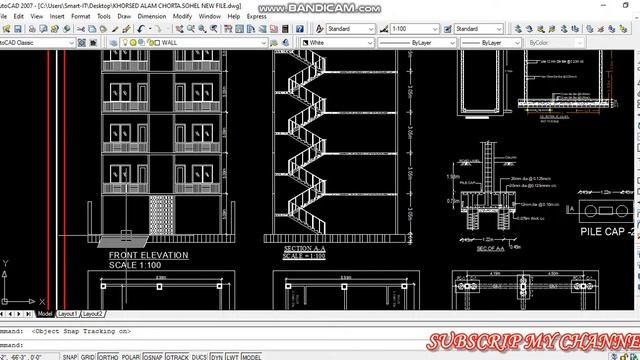Click the Text Style icon

coord(320,29)
